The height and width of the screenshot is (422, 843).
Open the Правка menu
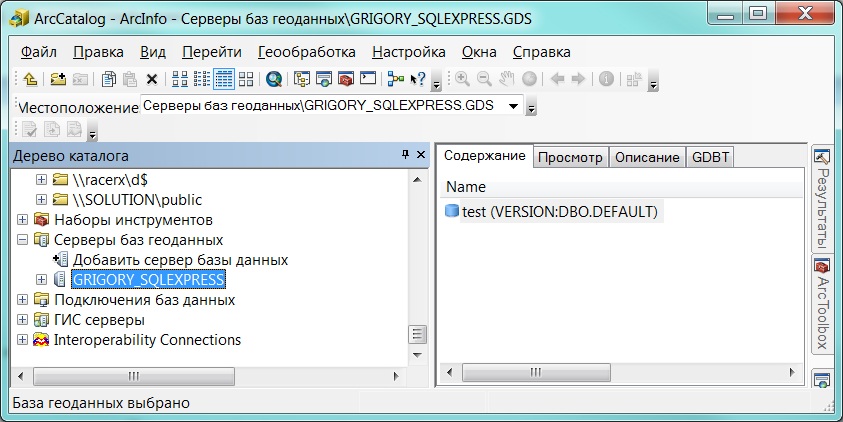click(x=98, y=52)
